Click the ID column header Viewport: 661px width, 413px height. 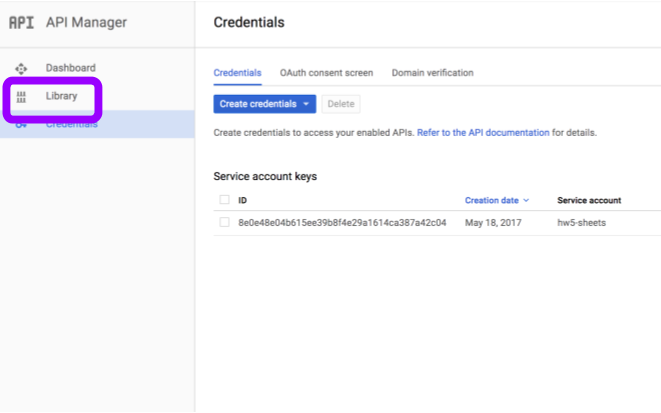[x=243, y=200]
